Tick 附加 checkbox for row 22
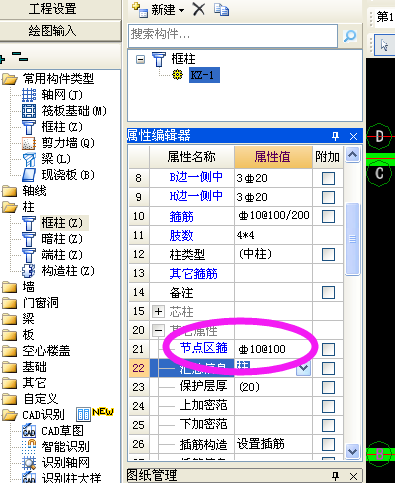This screenshot has height=483, width=395. coord(328,368)
